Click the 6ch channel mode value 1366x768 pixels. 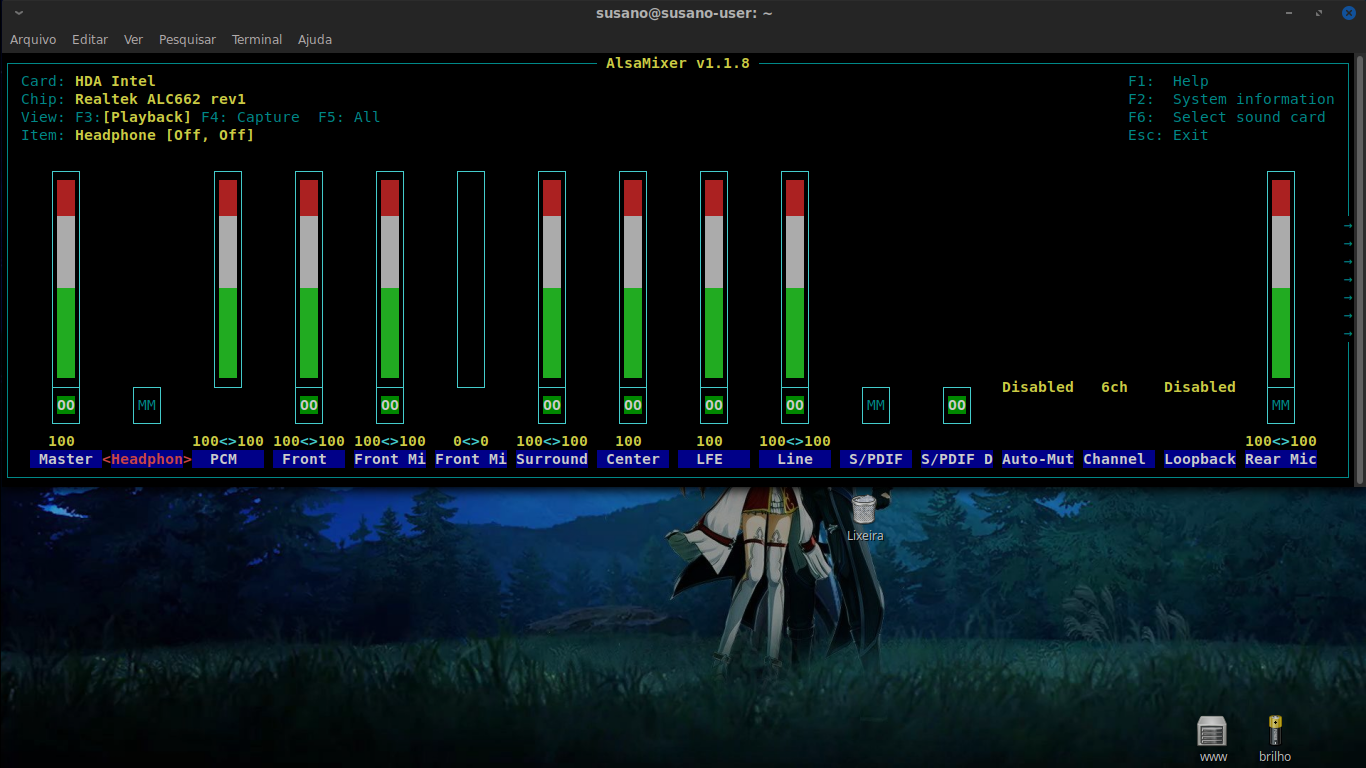click(x=1114, y=387)
